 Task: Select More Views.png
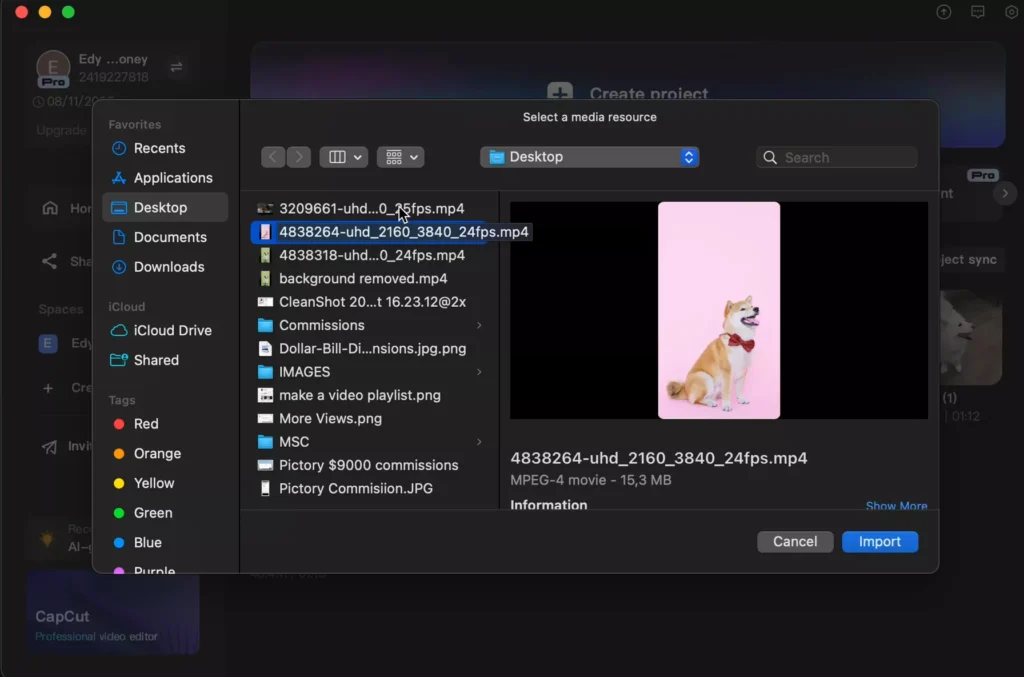click(x=330, y=418)
